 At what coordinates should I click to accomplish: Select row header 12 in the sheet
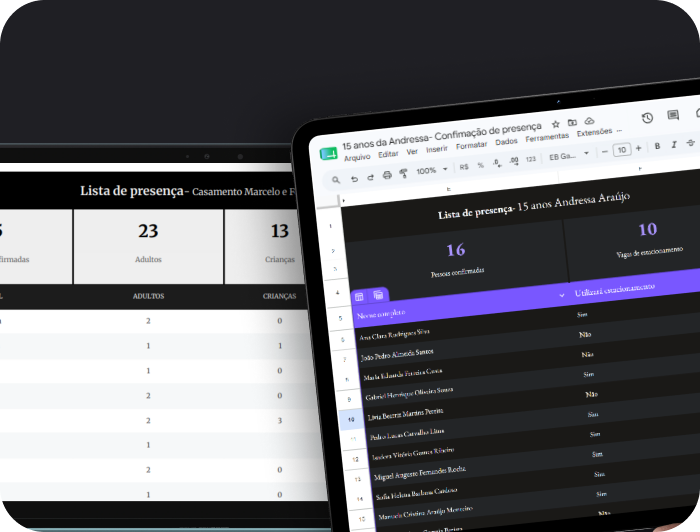355,460
